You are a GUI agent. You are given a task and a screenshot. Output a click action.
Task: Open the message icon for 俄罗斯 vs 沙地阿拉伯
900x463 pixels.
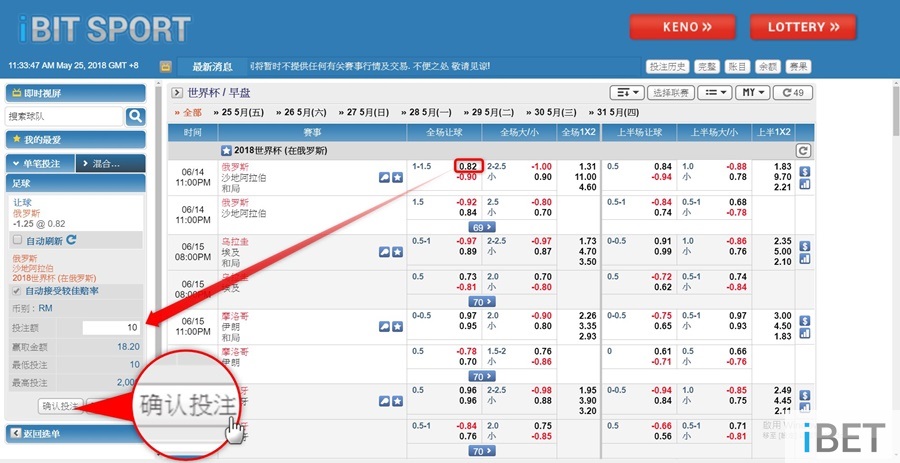(385, 178)
